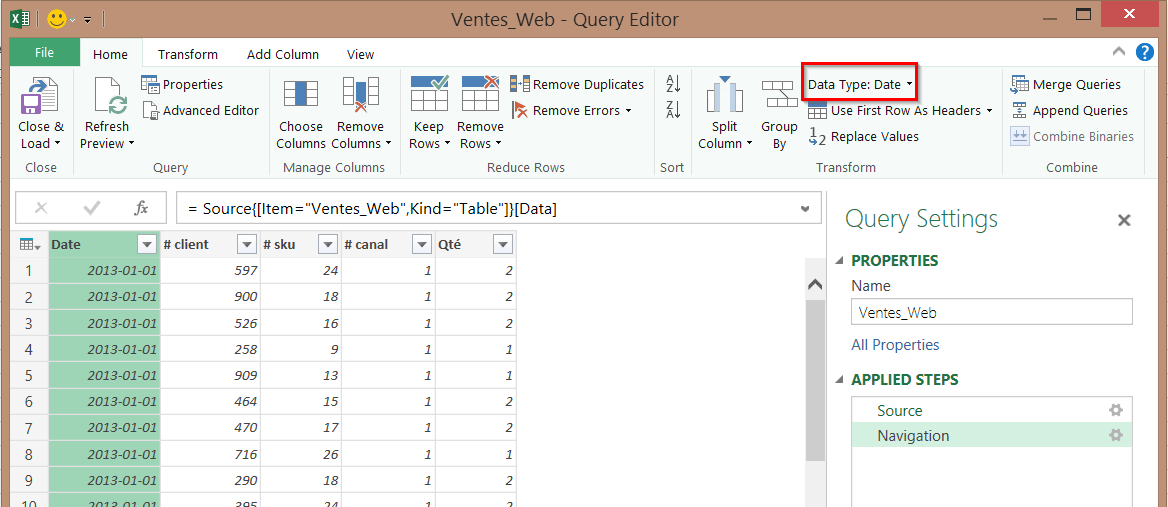
Task: Open the Qté column filter dropdown
Action: tap(502, 245)
